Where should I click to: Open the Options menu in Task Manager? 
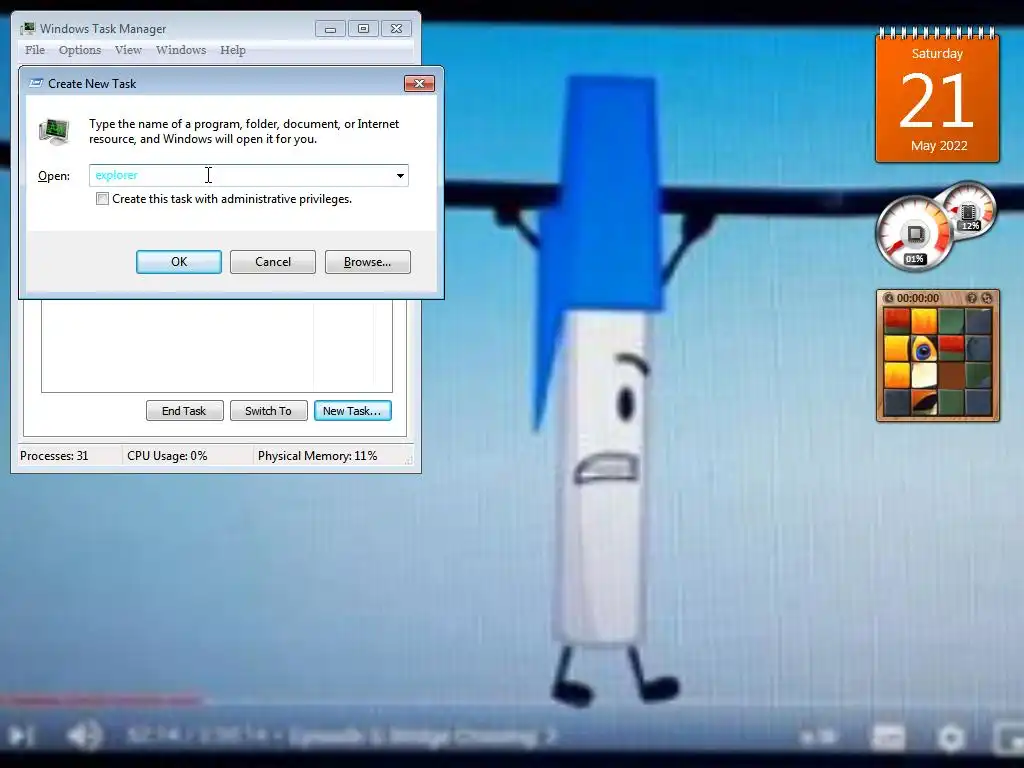(x=80, y=50)
